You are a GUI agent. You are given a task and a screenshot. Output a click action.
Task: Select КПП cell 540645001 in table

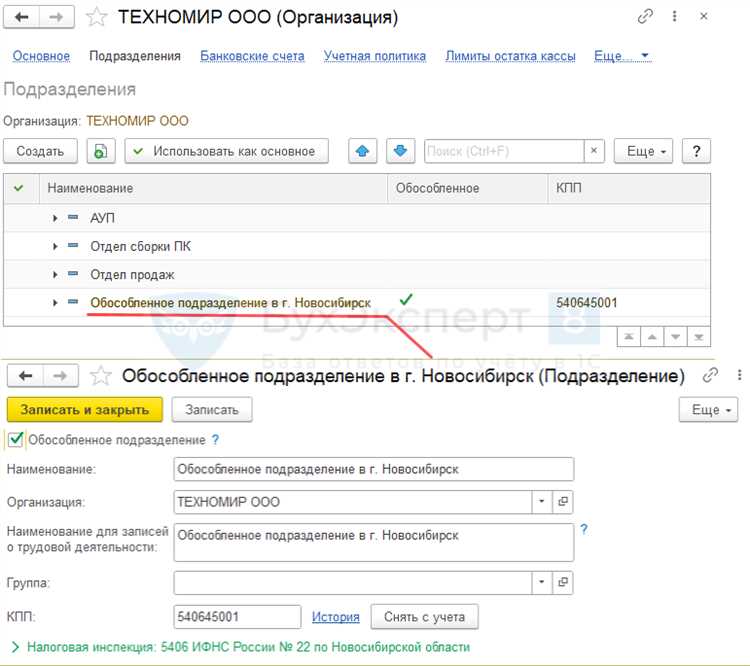586,302
